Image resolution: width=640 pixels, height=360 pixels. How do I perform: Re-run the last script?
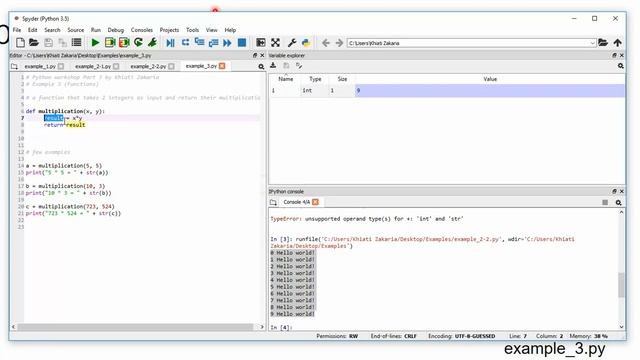(138, 42)
